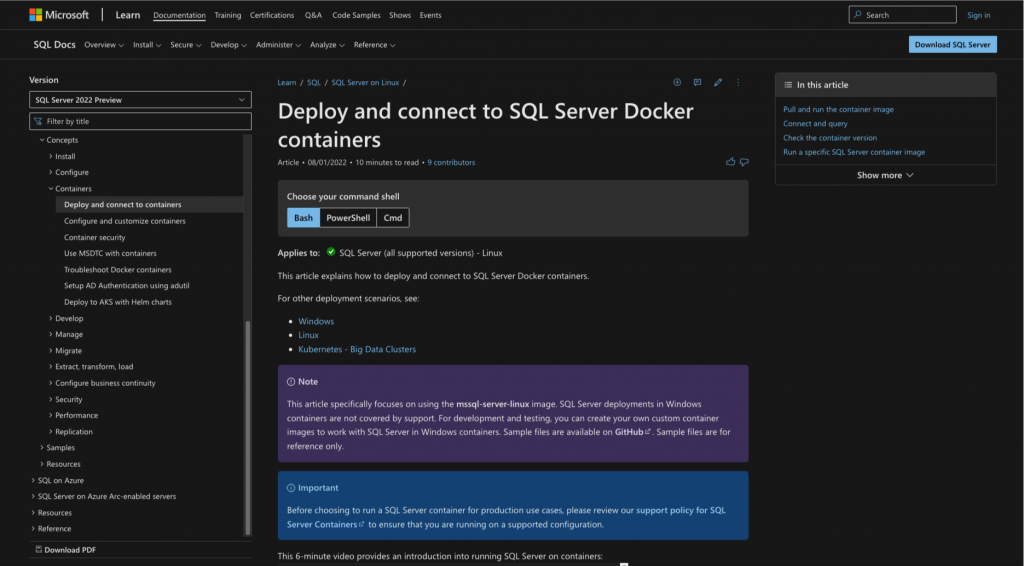Open the Certifications tab
Image resolution: width=1024 pixels, height=566 pixels.
point(272,15)
